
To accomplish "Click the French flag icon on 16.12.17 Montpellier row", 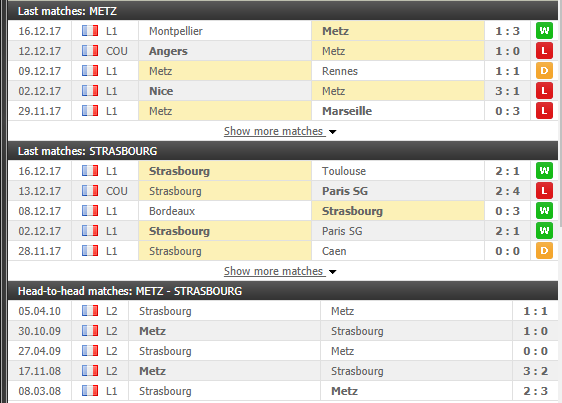I will tap(90, 31).
